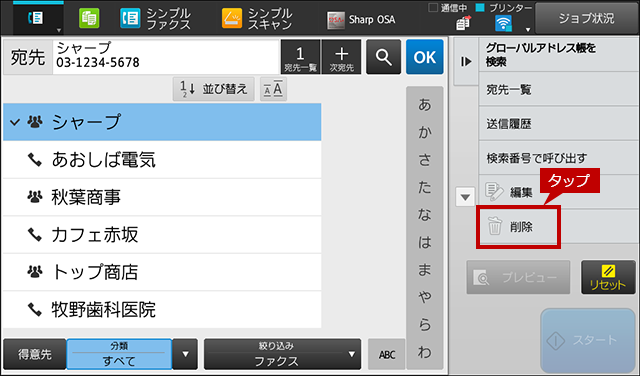Expand the 分類 category dropdown arrow

(185, 354)
